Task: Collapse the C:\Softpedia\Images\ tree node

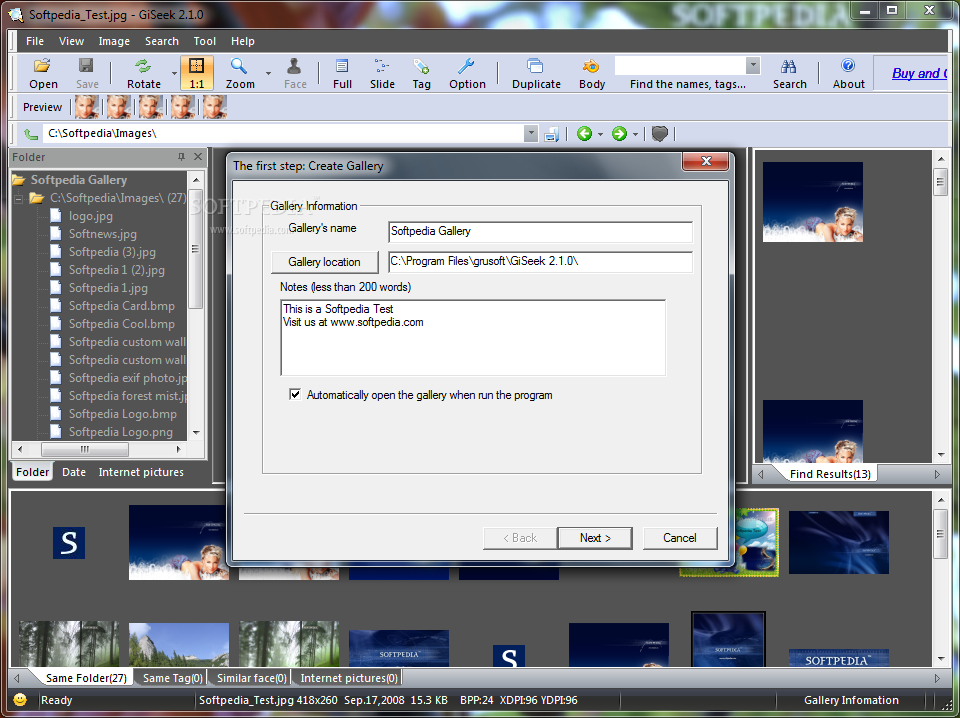Action: 19,198
